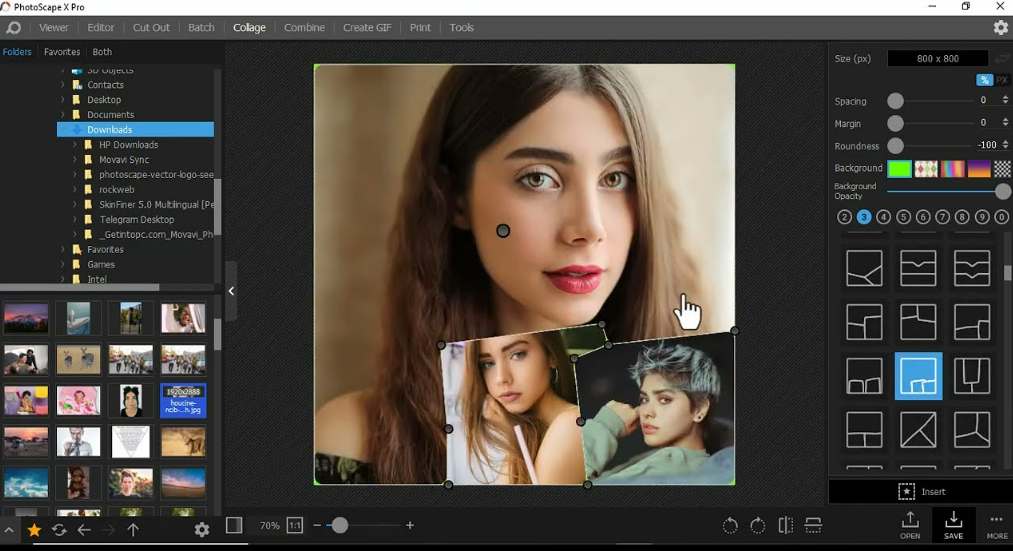Image resolution: width=1013 pixels, height=551 pixels.
Task: Select the 4-photo layout count
Action: click(883, 217)
